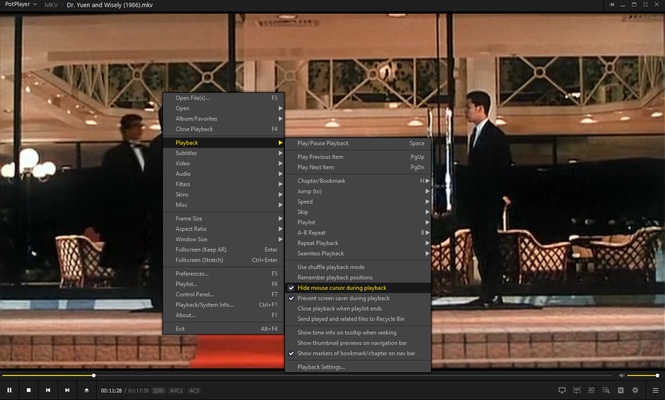Pause the video with the pause button
665x400 pixels.
9,390
